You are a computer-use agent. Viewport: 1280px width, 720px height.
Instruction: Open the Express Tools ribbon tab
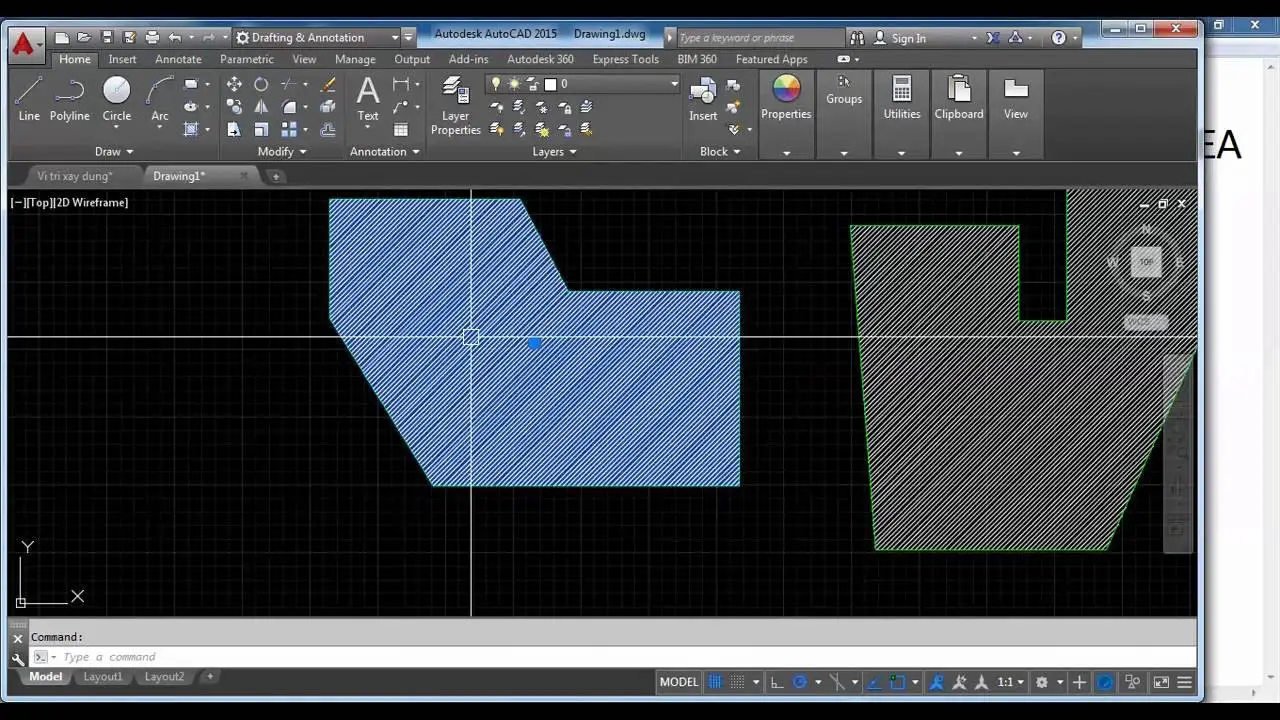(x=625, y=59)
